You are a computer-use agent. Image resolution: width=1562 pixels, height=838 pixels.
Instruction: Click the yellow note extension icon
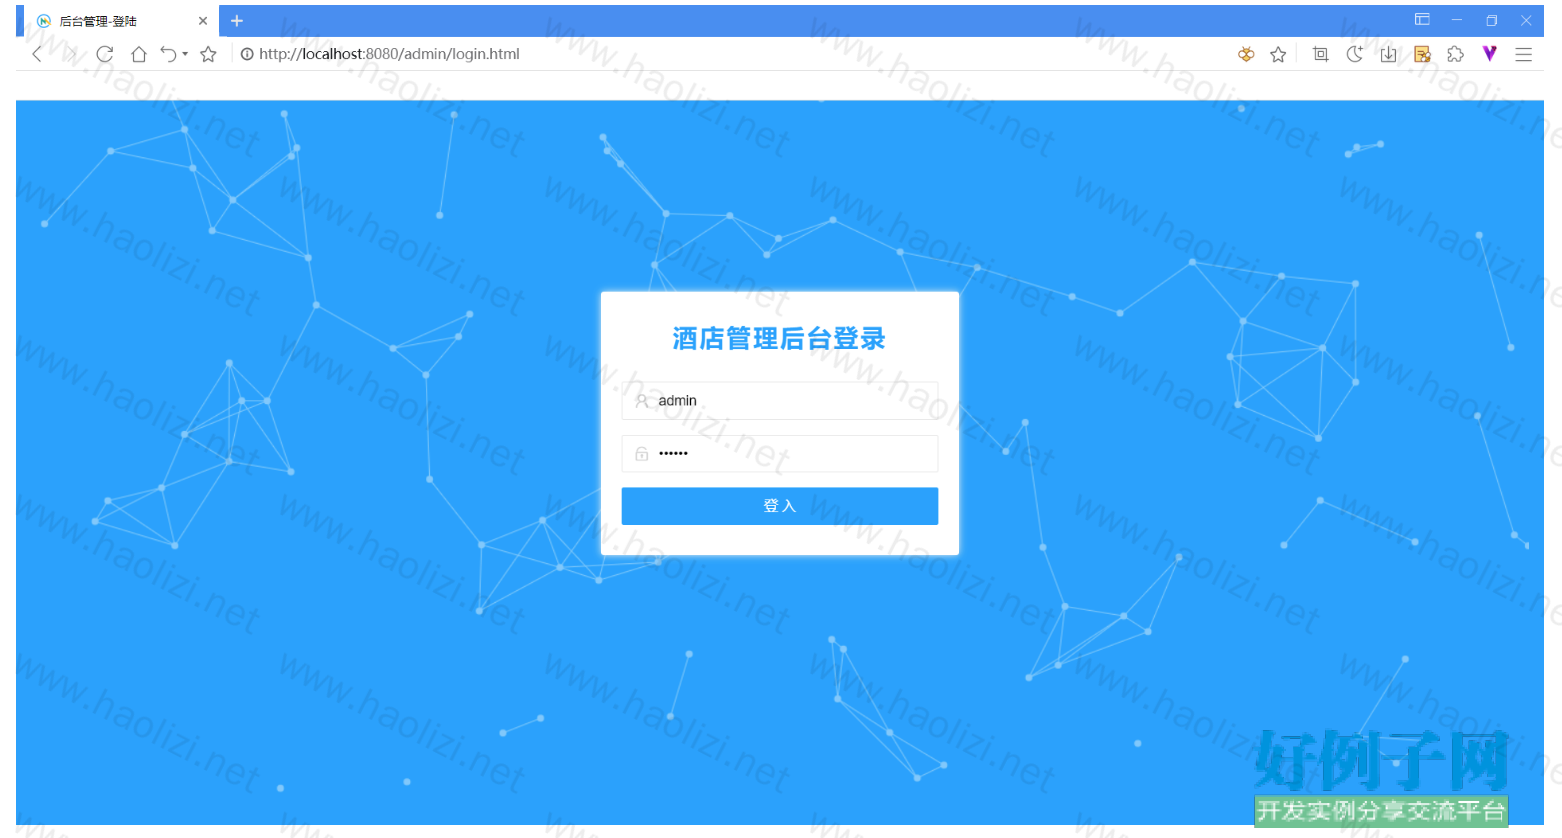[1422, 54]
